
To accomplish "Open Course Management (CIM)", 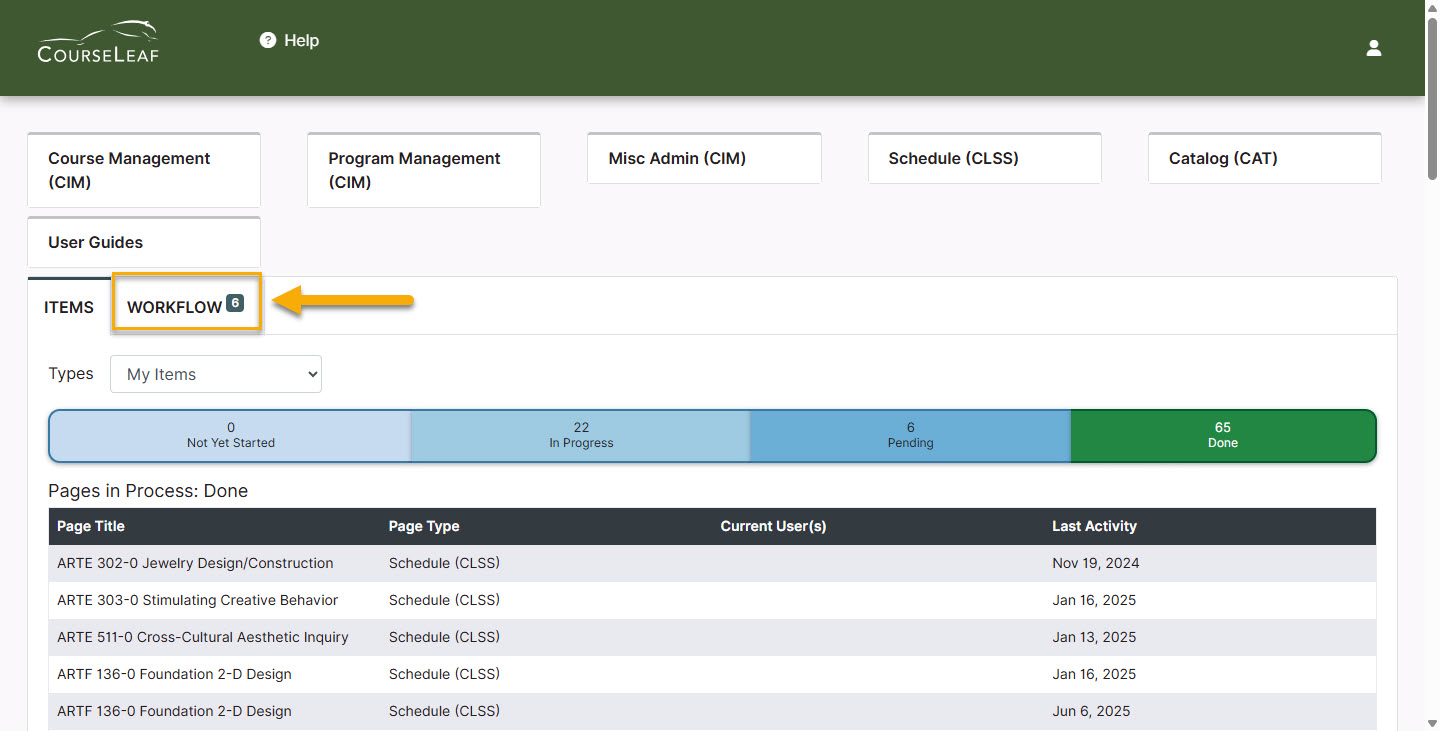I will coord(143,170).
